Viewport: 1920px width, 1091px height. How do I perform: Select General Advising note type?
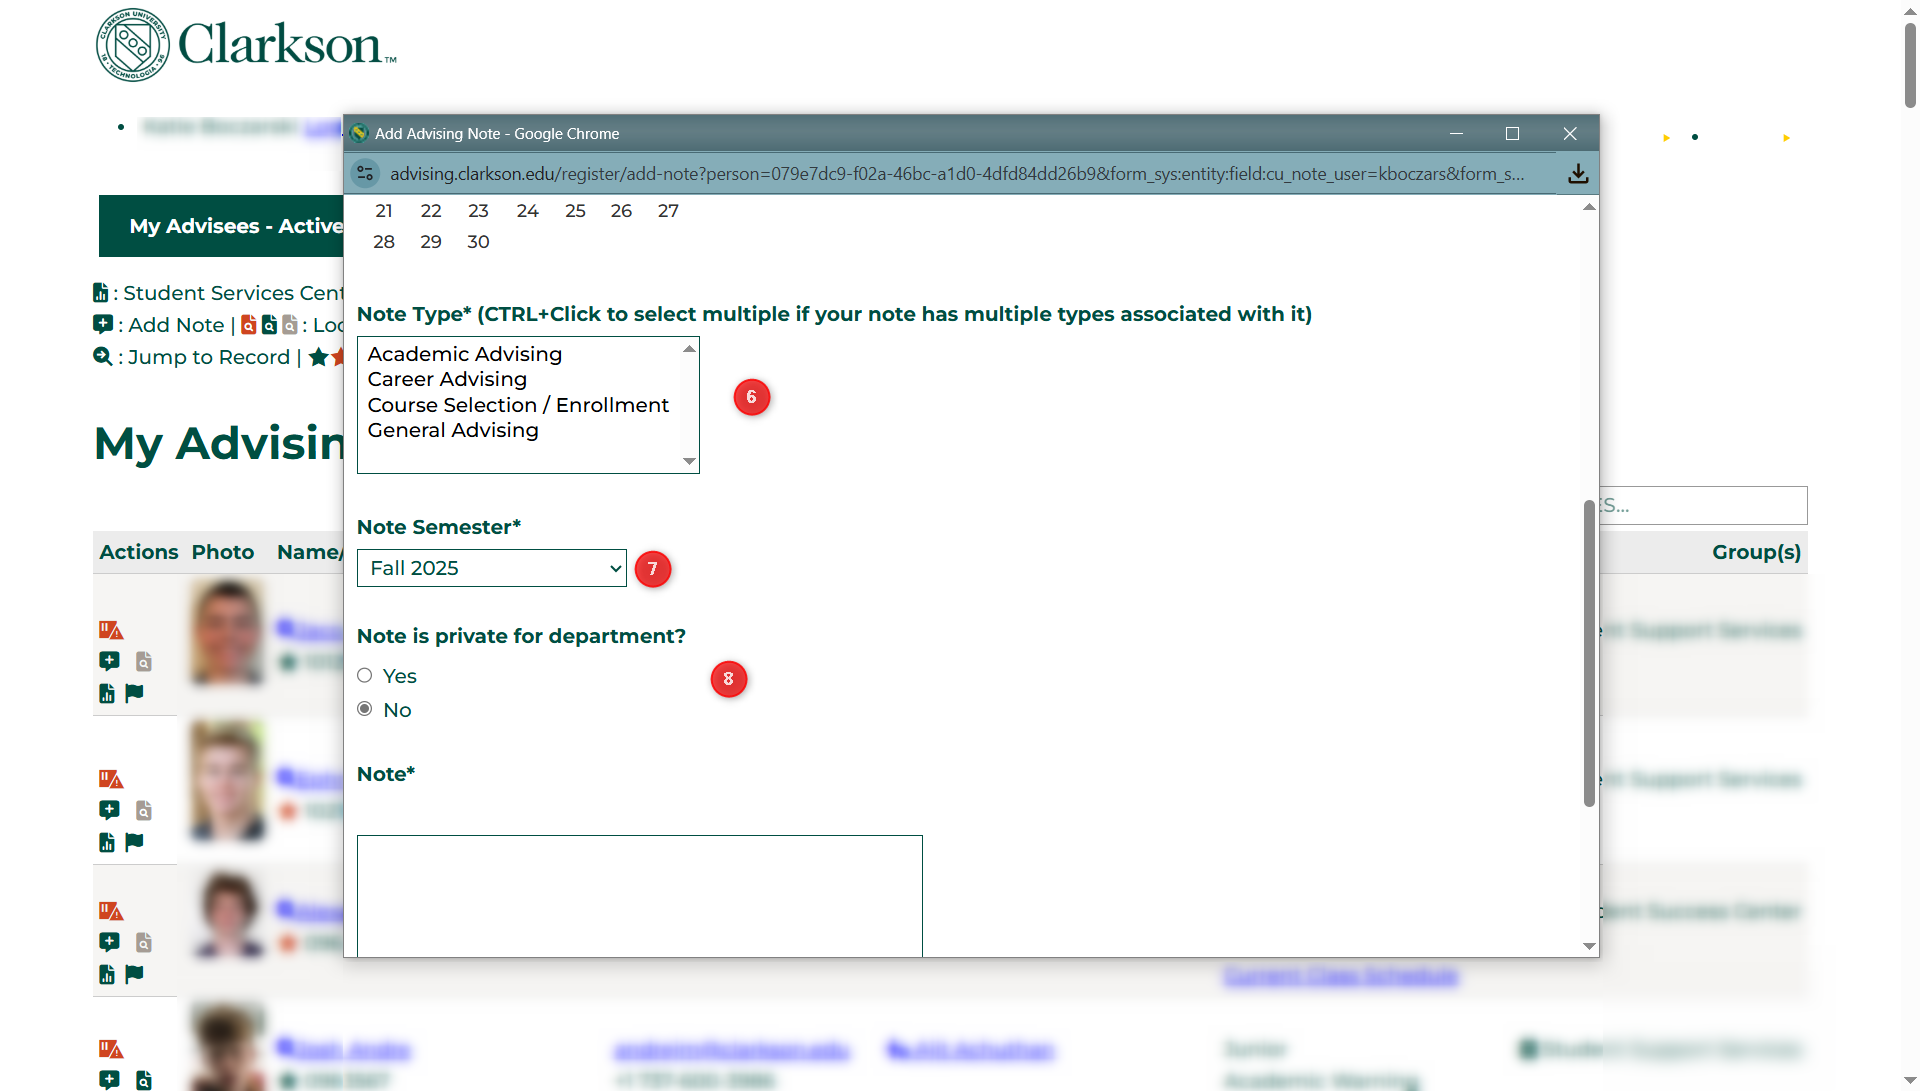point(453,430)
